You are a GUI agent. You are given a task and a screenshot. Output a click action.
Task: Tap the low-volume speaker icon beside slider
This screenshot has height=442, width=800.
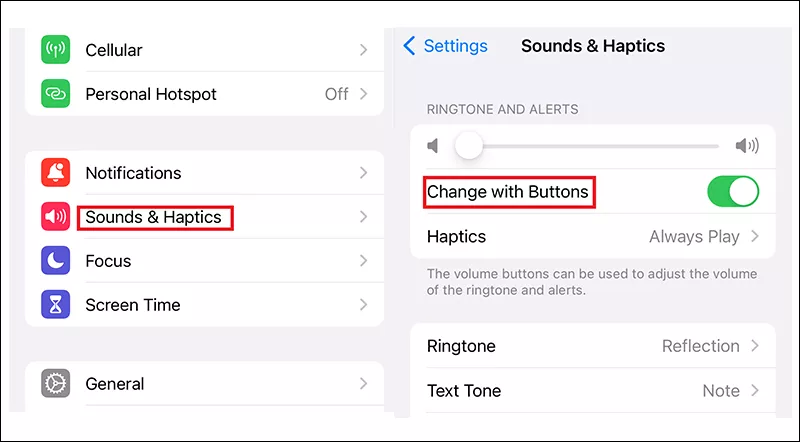433,146
